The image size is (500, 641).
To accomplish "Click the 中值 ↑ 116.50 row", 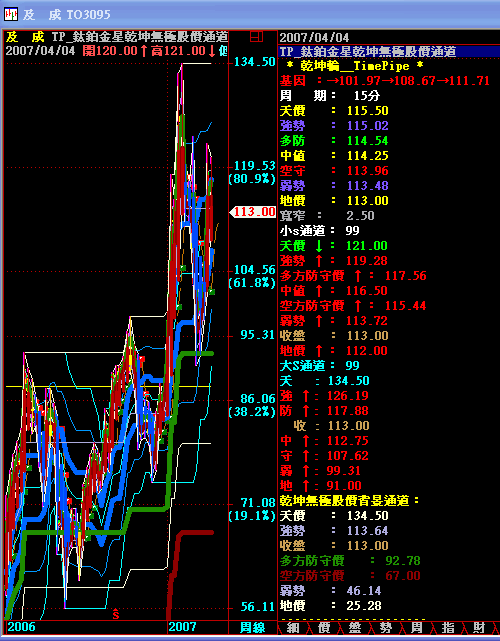I will pyautogui.click(x=334, y=291).
